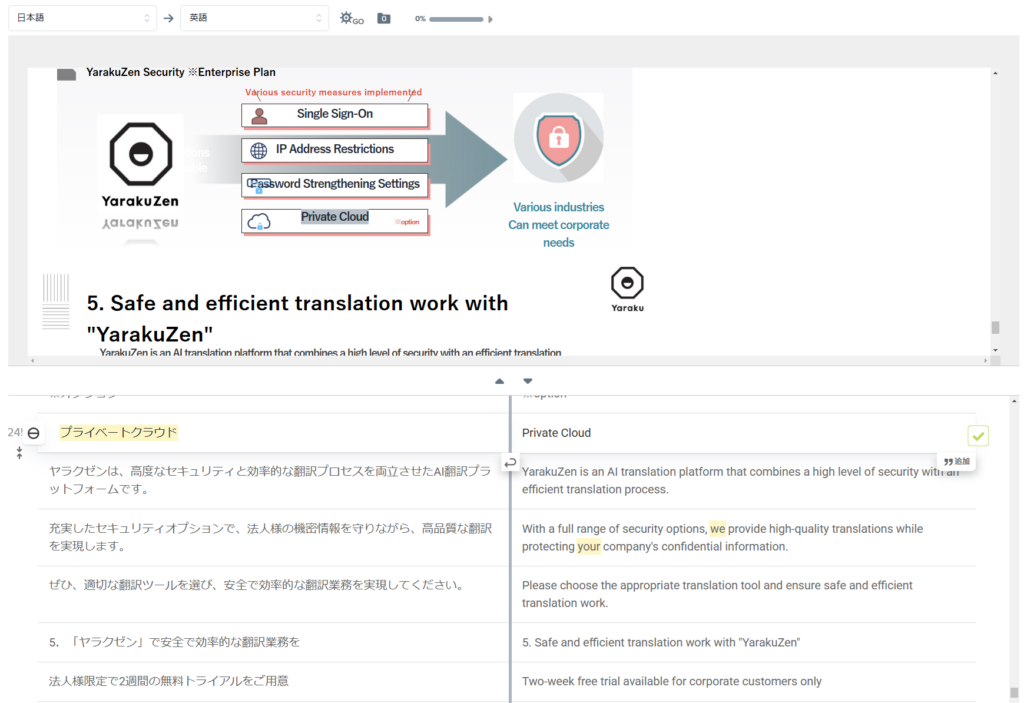Viewport: 1024px width, 703px height.
Task: Select translation row 5. Safe and efficient translation work
Action: [x=661, y=642]
